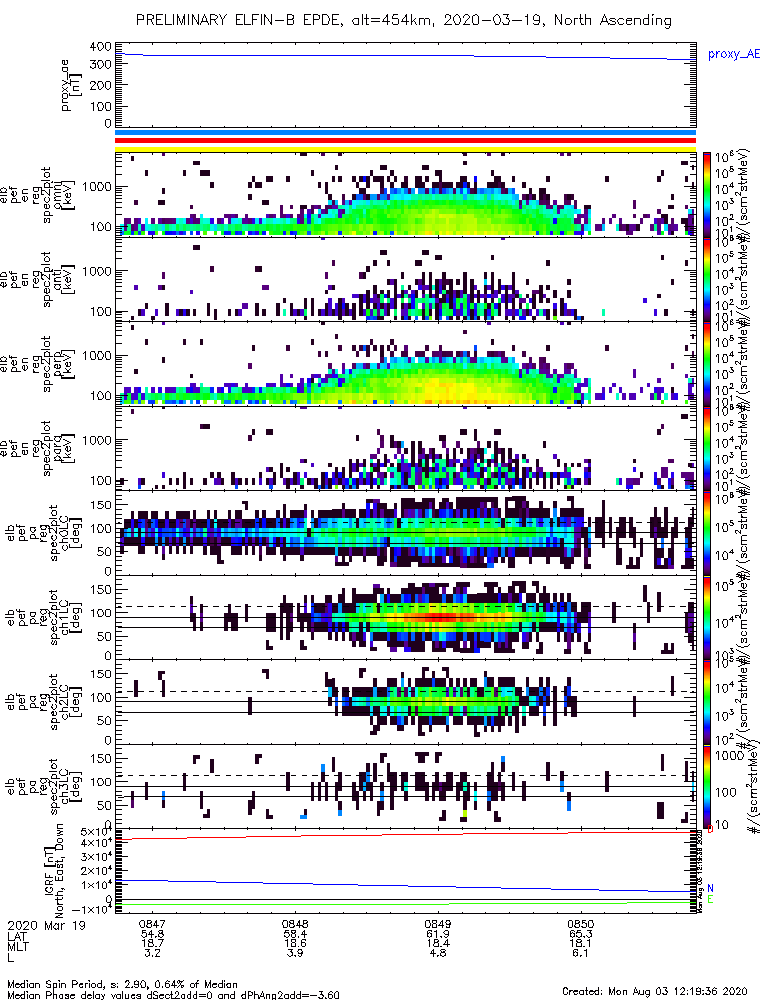Click the LAT value "58.4"
The image size is (775, 1000).
295,934
